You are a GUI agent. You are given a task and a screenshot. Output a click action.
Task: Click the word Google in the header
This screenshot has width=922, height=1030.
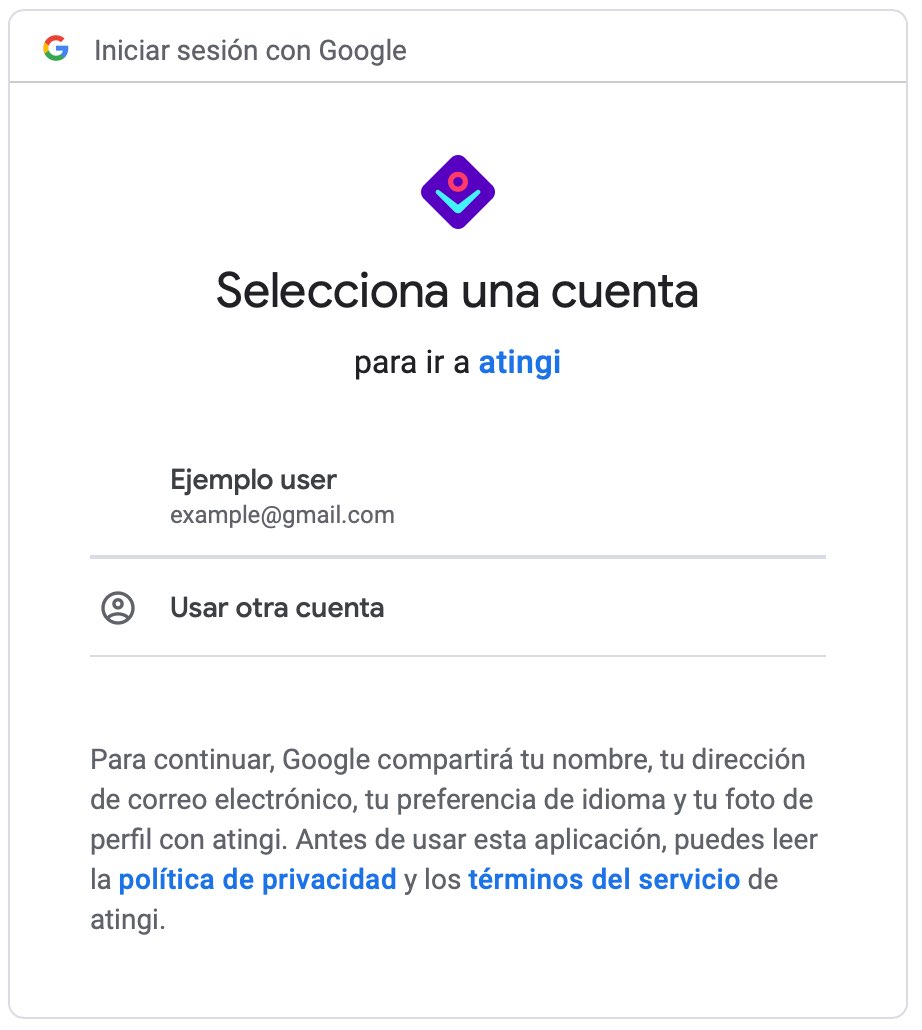click(362, 51)
